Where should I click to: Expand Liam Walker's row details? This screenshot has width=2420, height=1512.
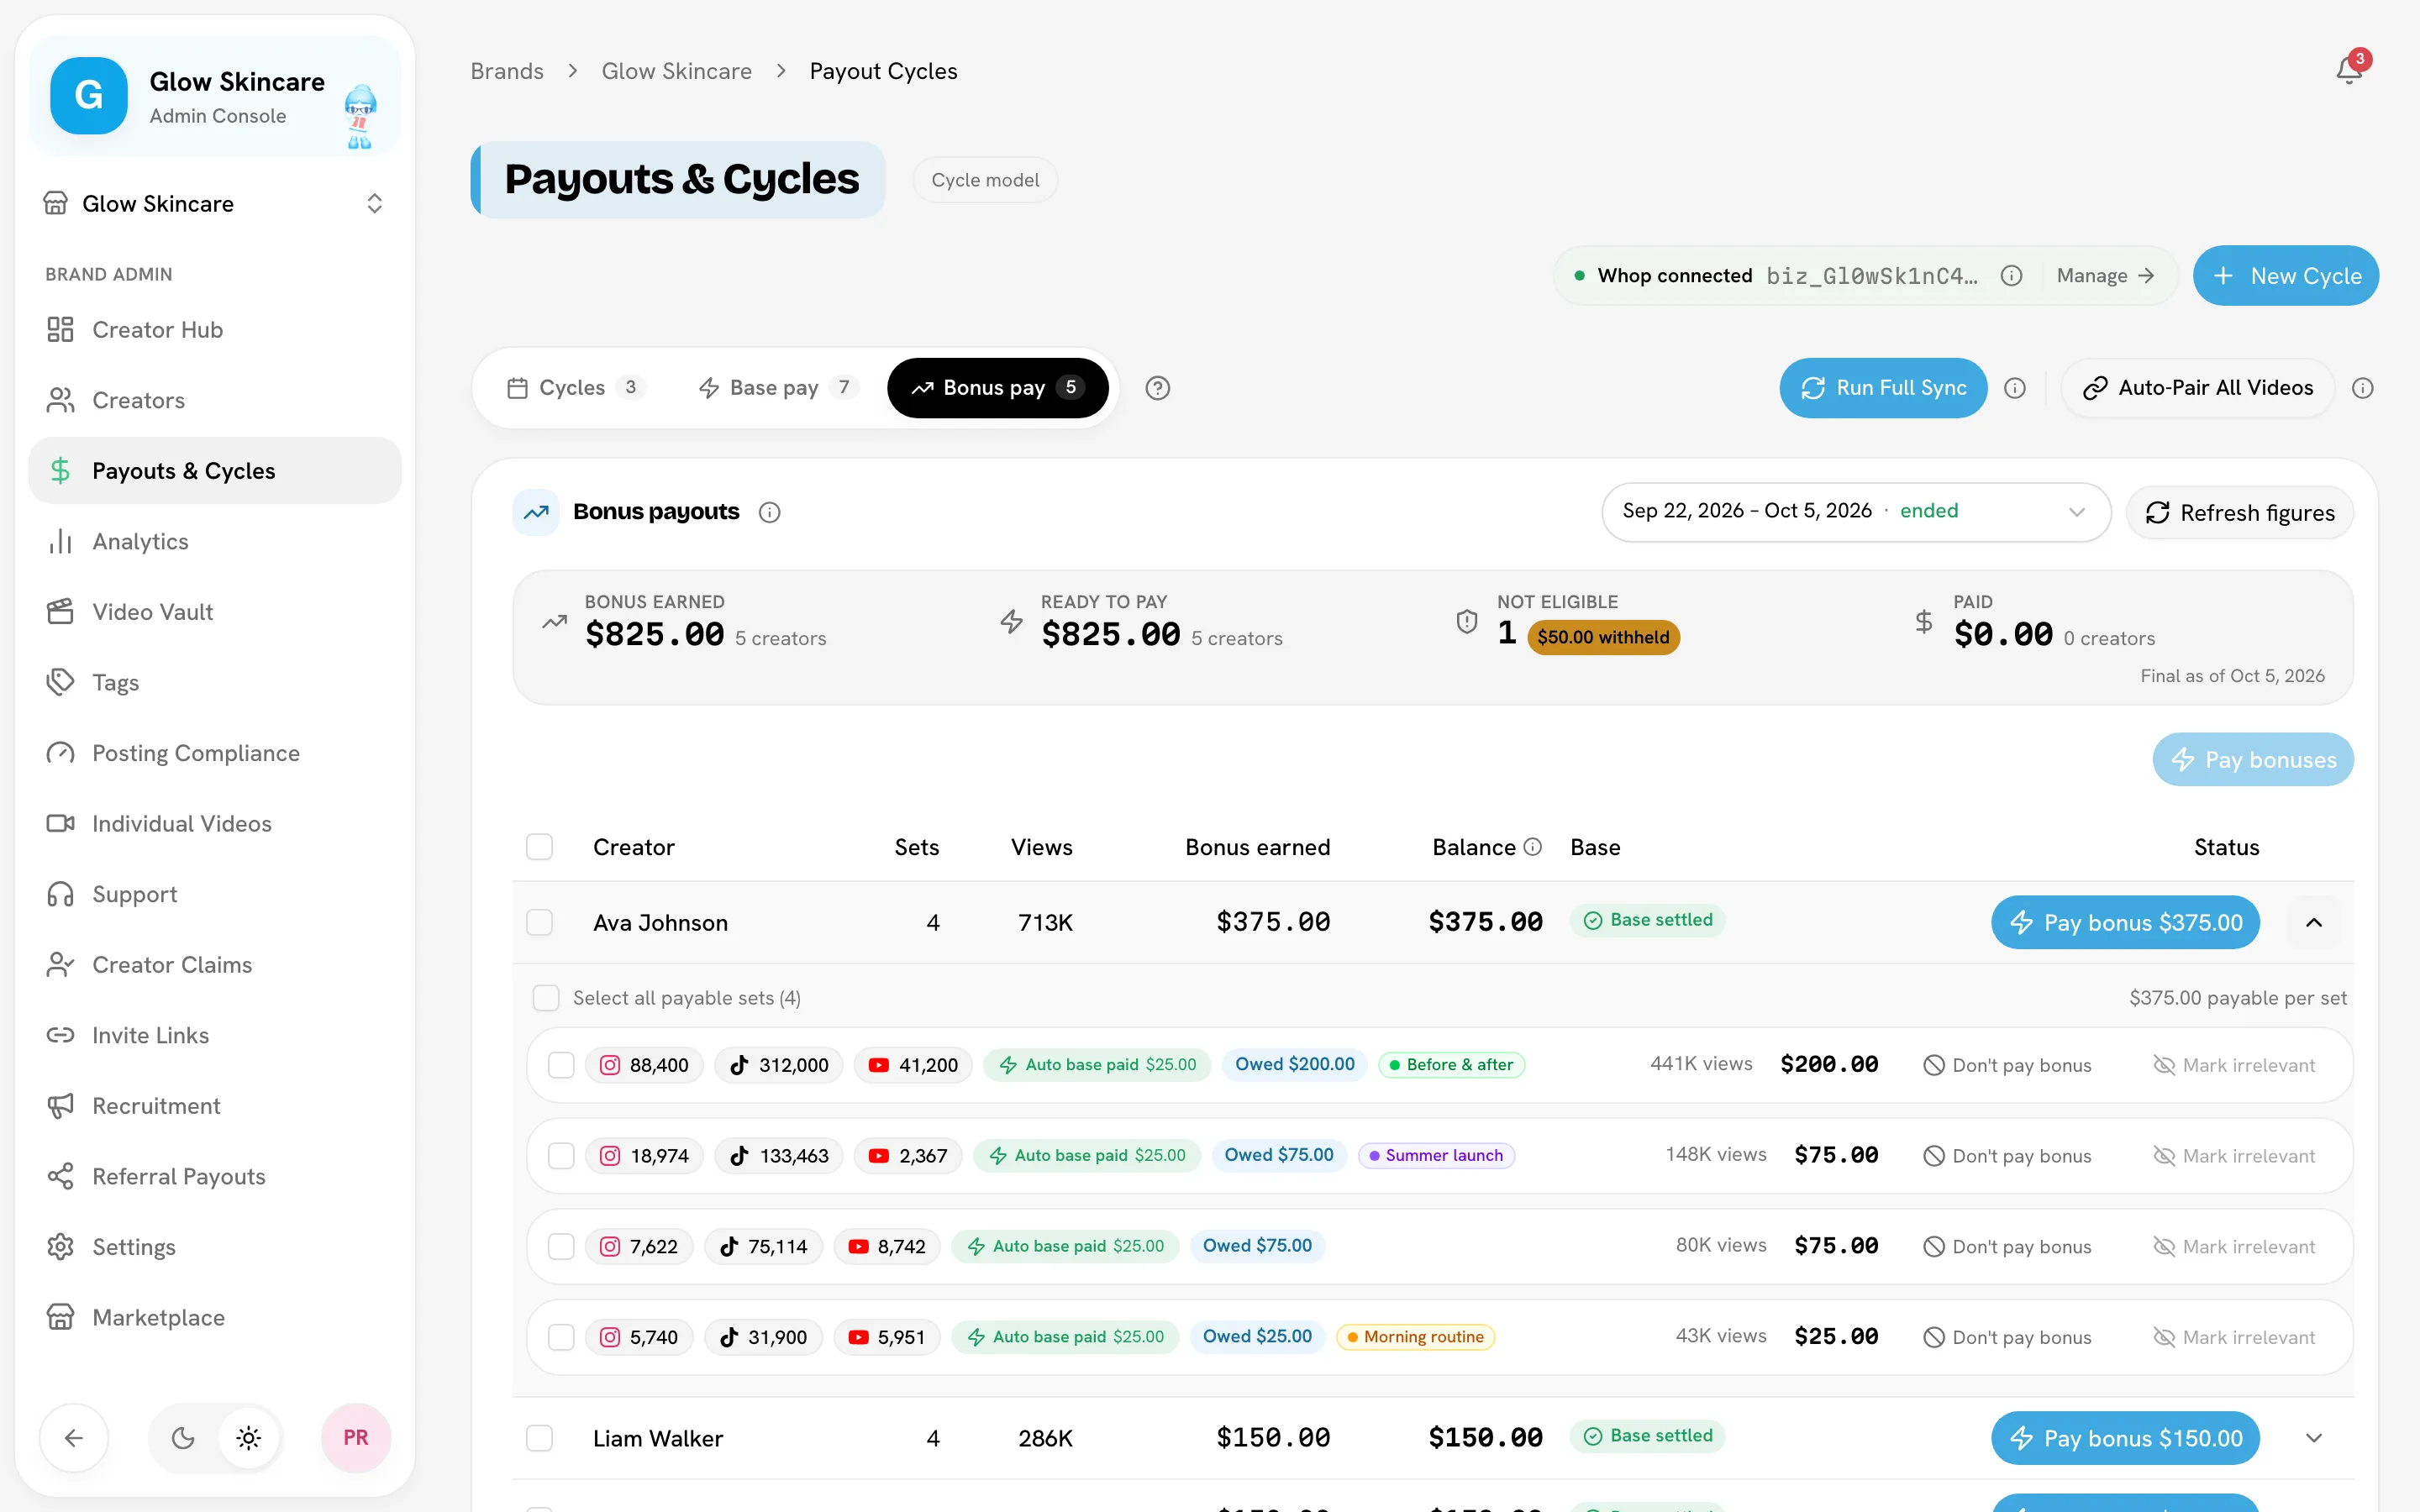click(x=2314, y=1438)
